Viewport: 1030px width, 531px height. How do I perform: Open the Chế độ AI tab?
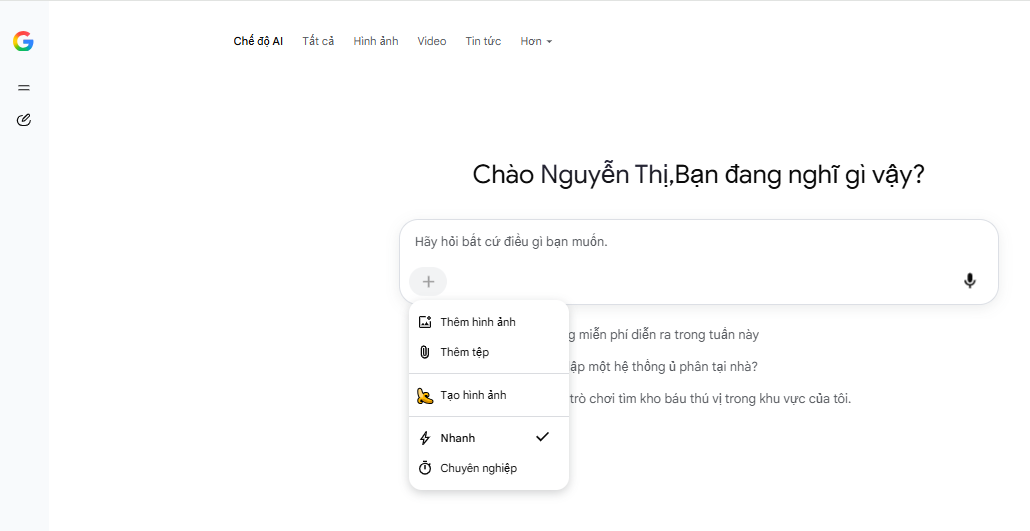click(258, 41)
